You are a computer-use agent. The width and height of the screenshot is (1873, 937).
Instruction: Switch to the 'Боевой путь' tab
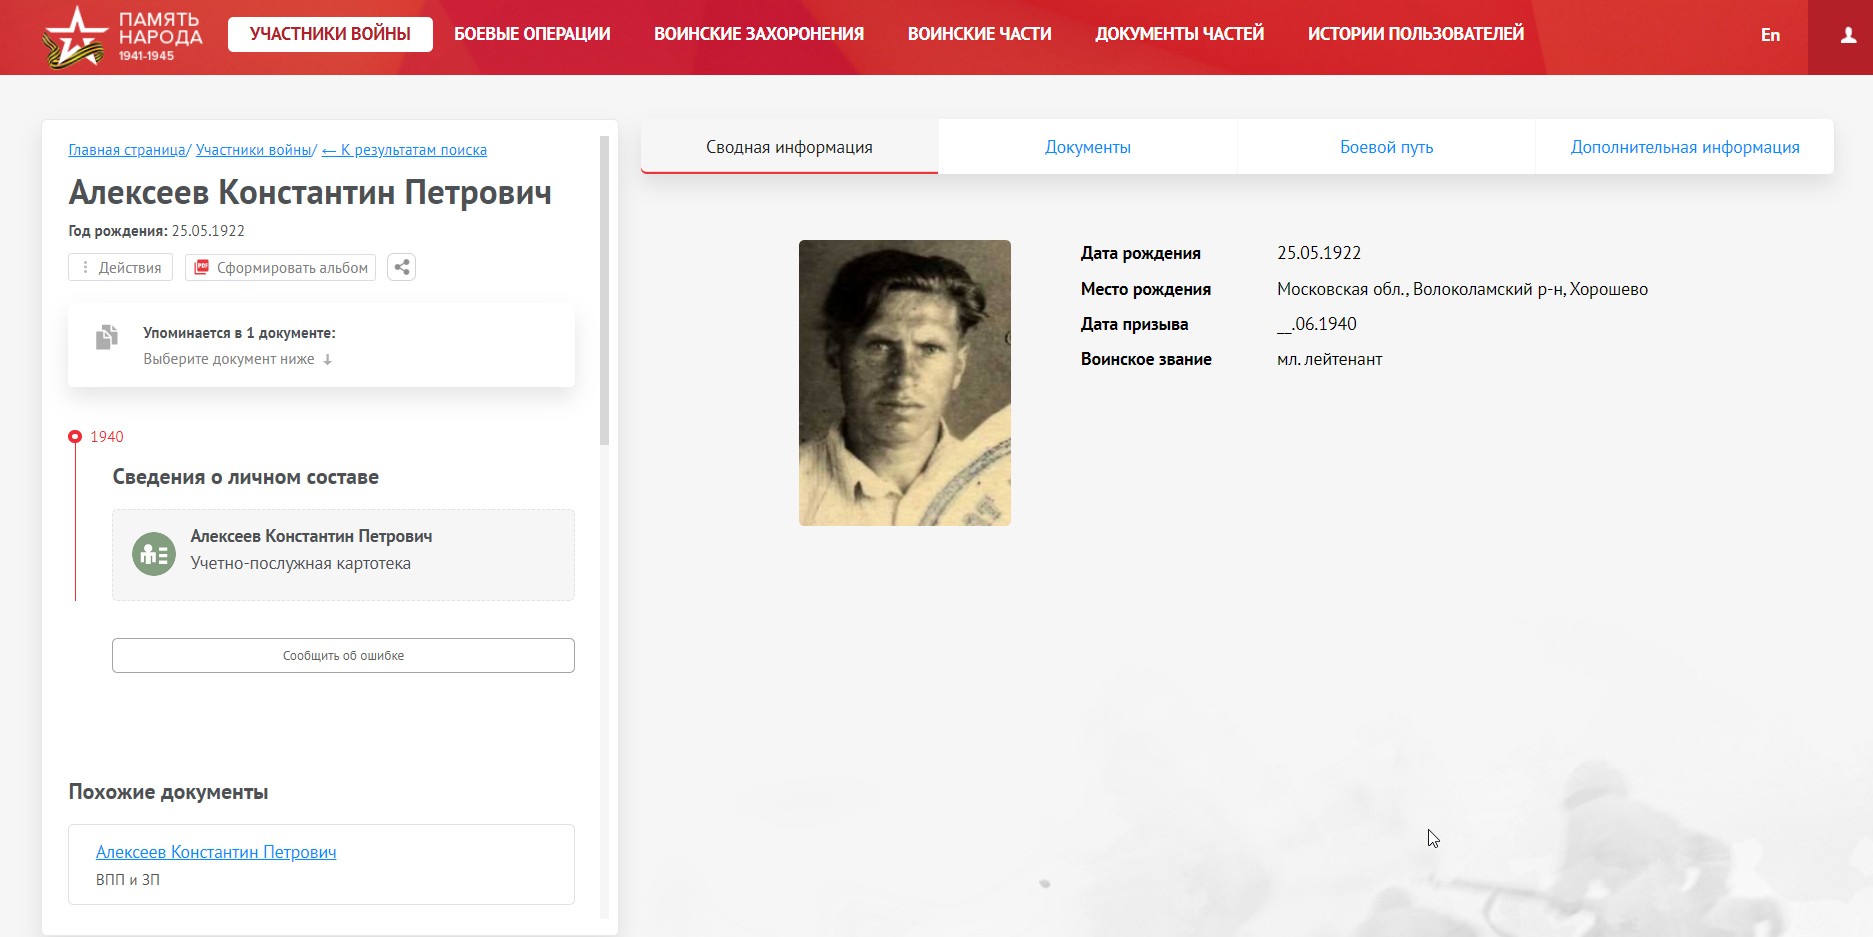[1386, 147]
